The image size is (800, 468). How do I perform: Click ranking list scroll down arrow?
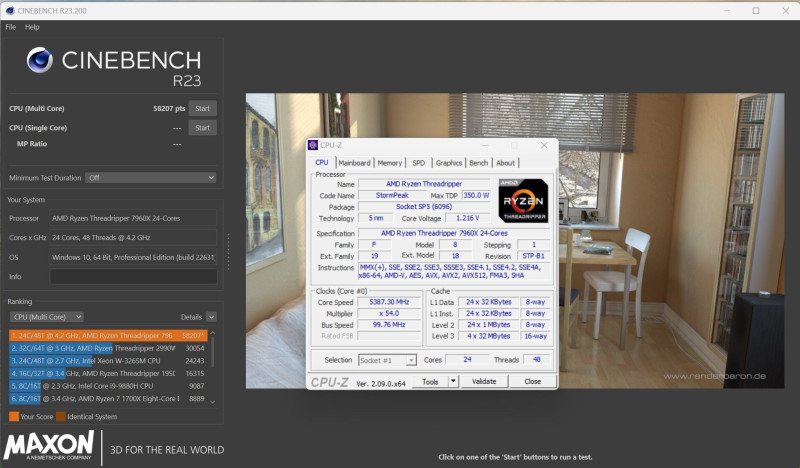213,402
